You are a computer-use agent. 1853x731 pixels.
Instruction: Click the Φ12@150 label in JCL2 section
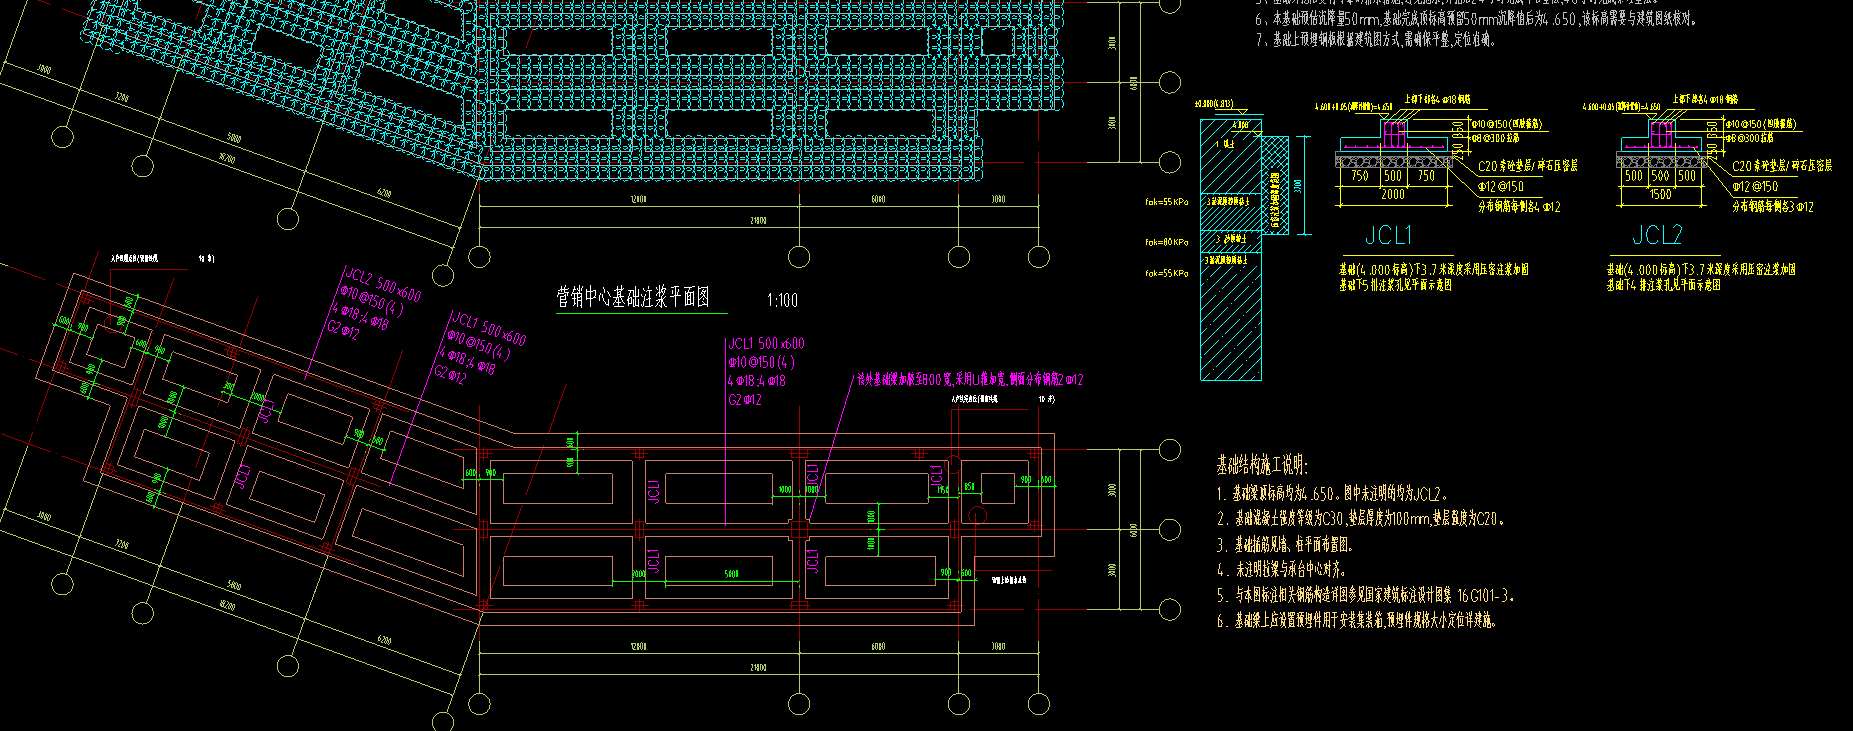pos(1755,187)
